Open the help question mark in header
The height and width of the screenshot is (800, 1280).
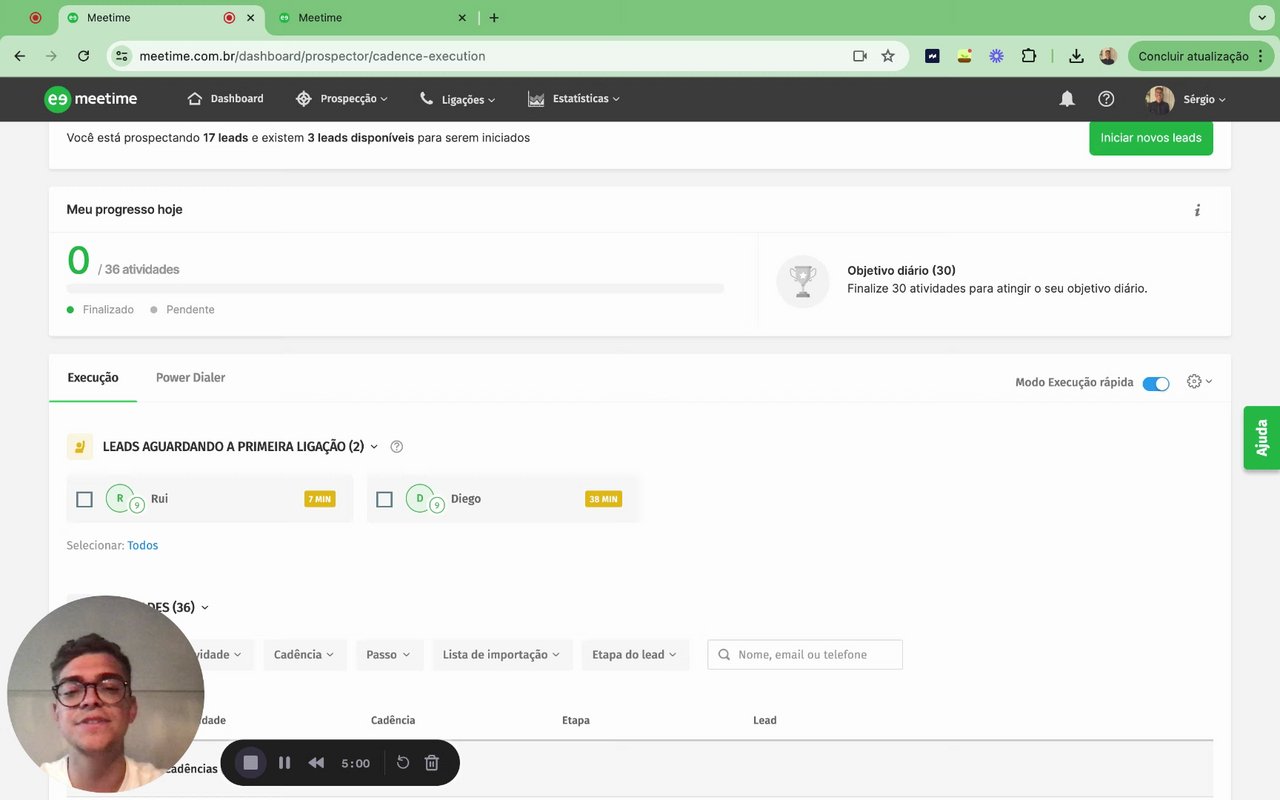click(x=1106, y=99)
